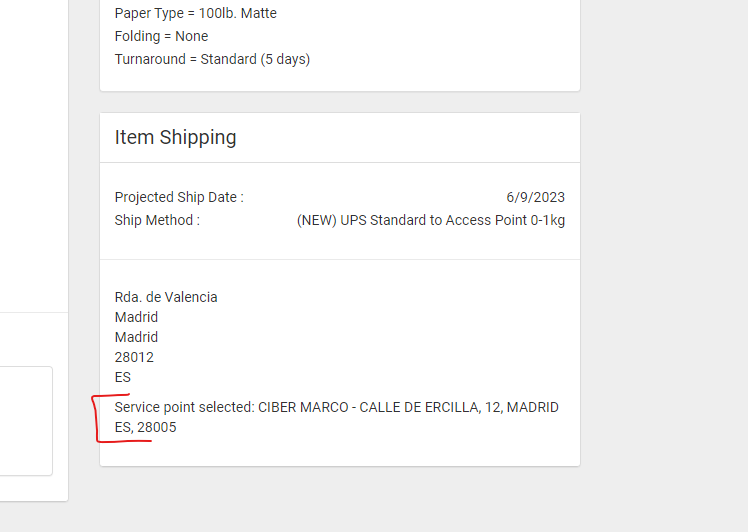
Task: Click Service point selected CIBER MARCO text
Action: click(x=231, y=407)
